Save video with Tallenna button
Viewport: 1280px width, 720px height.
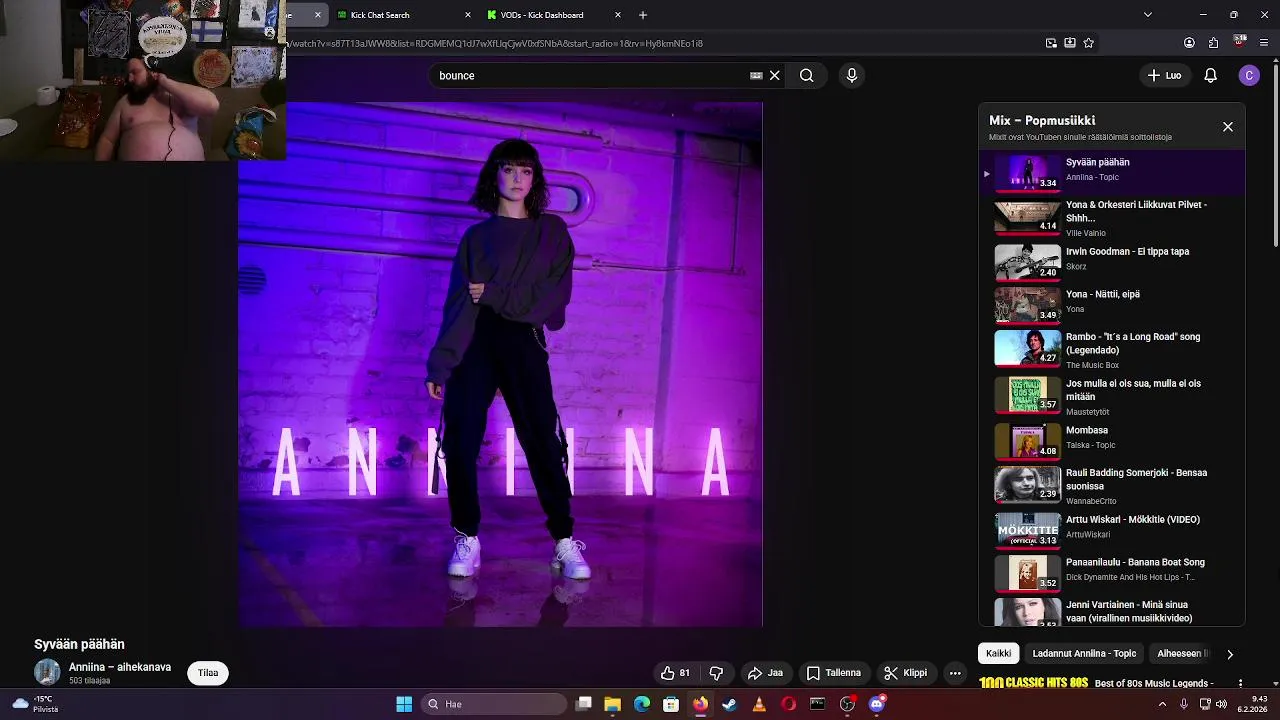coord(834,673)
